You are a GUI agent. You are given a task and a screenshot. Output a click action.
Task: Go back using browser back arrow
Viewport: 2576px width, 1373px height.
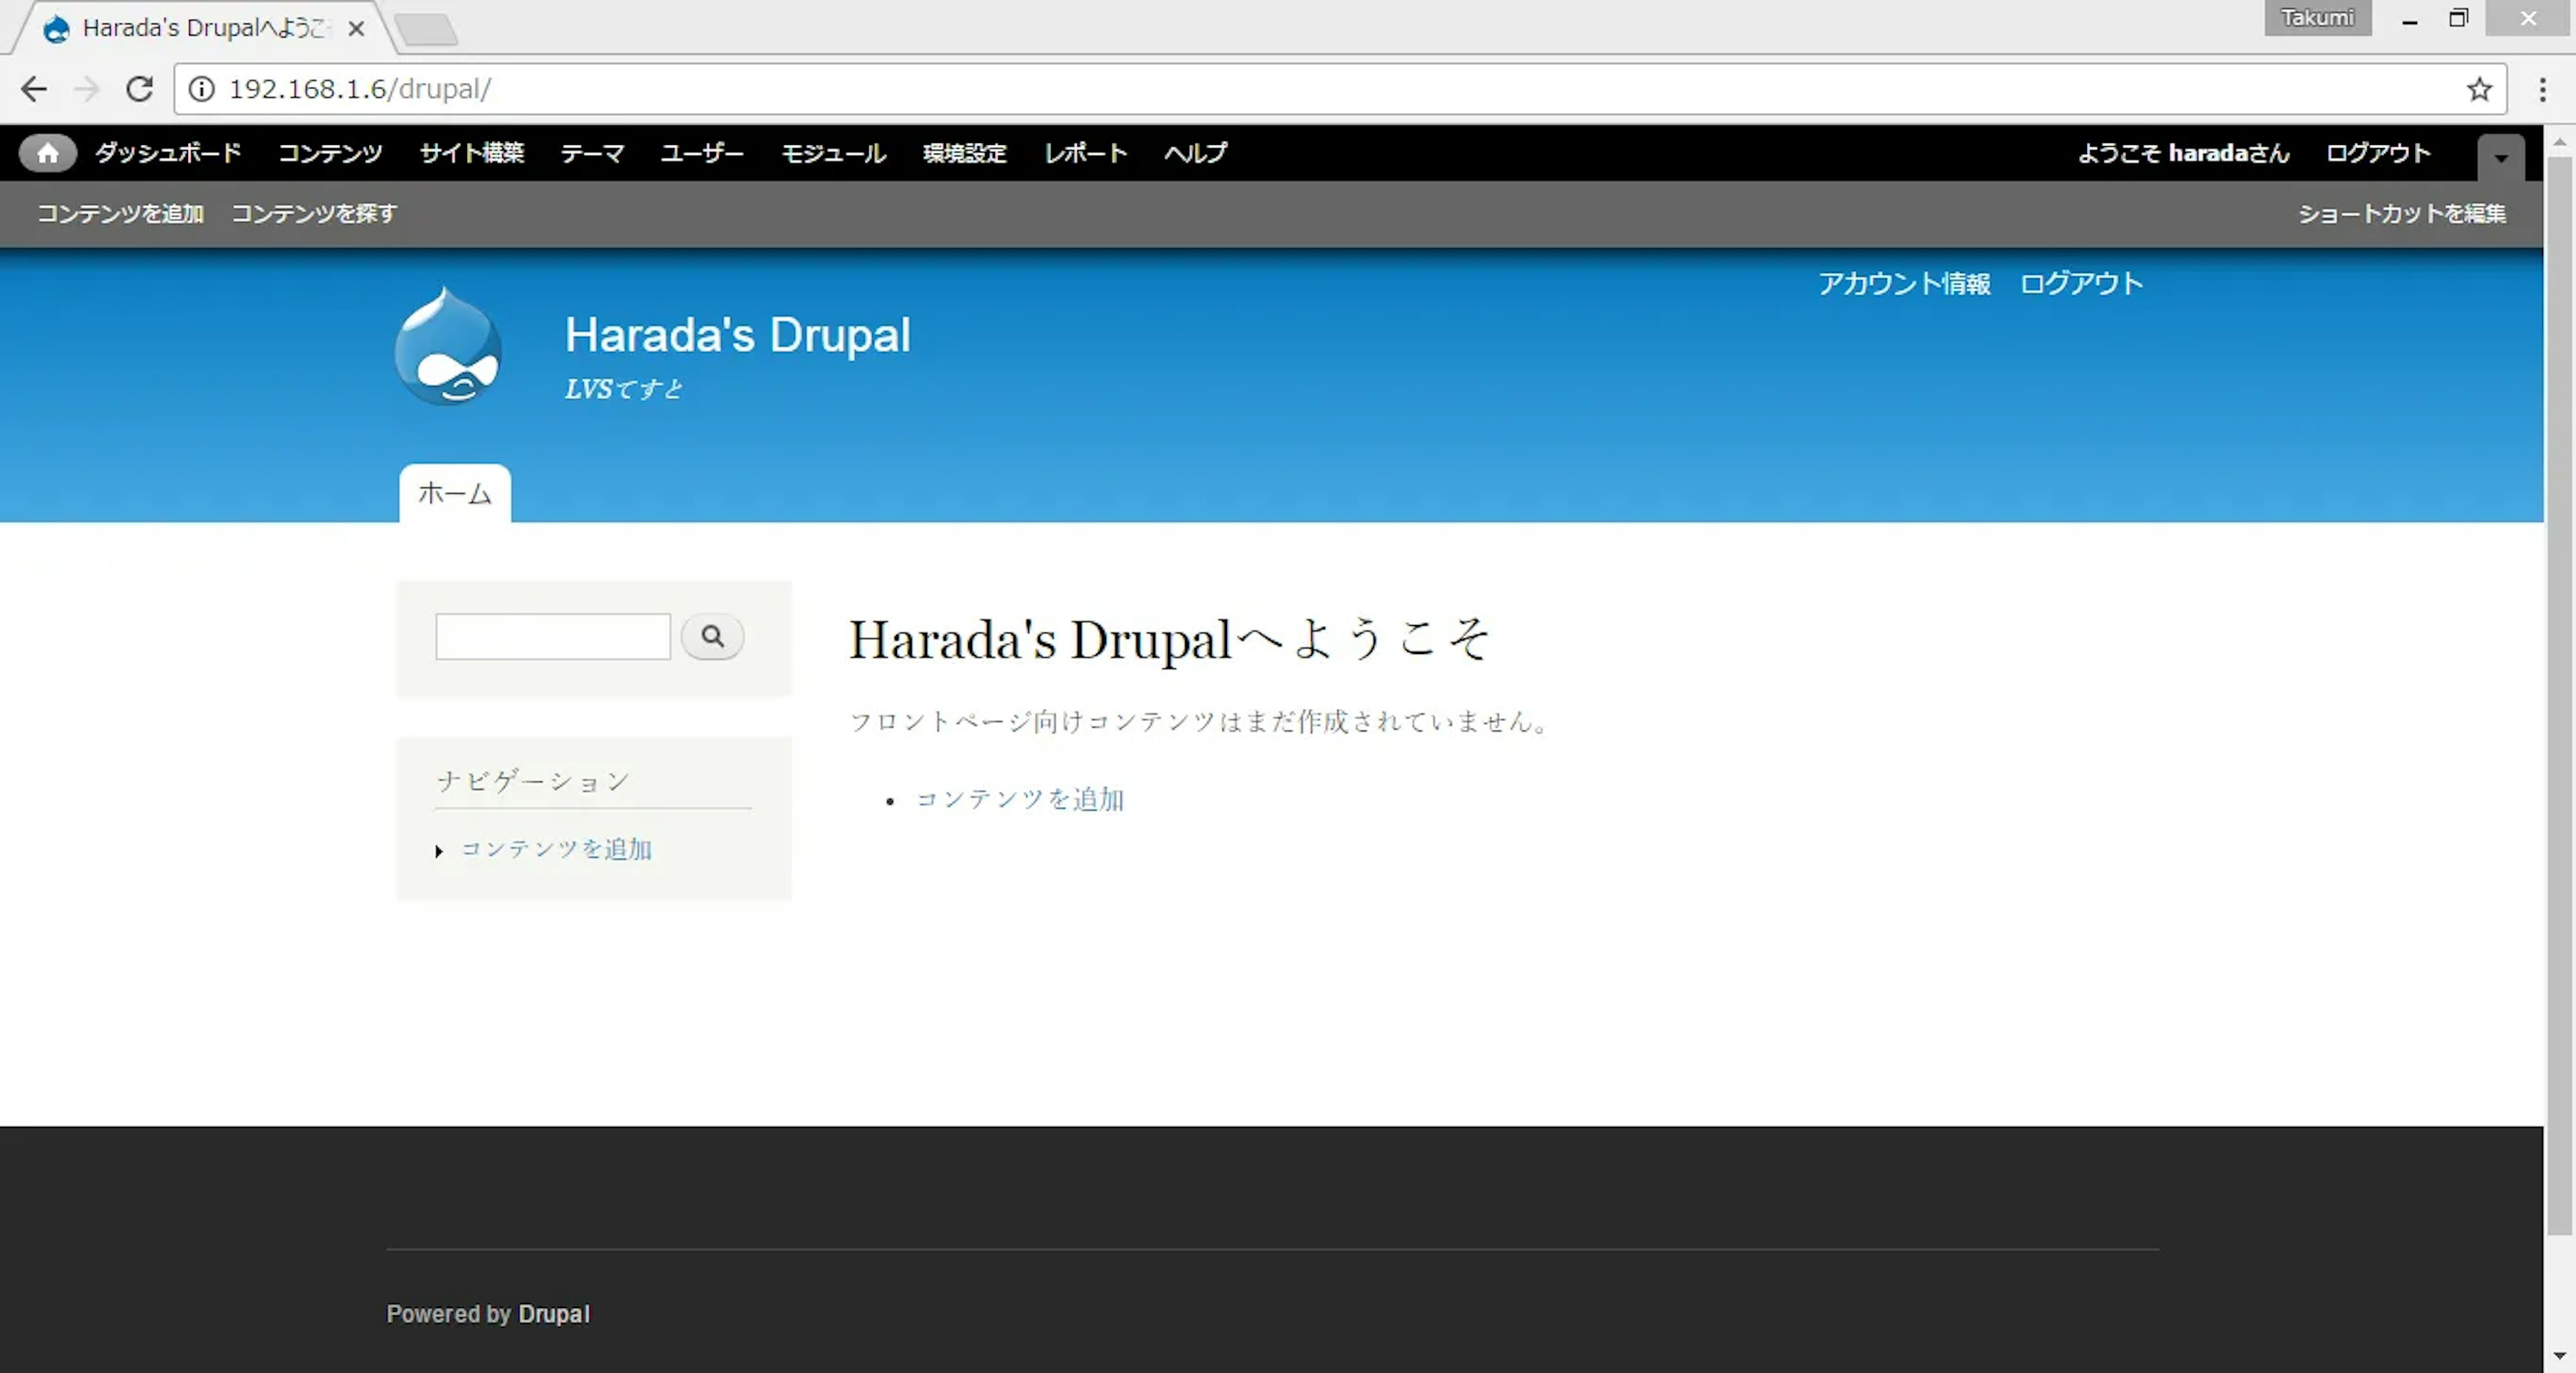pos(34,89)
